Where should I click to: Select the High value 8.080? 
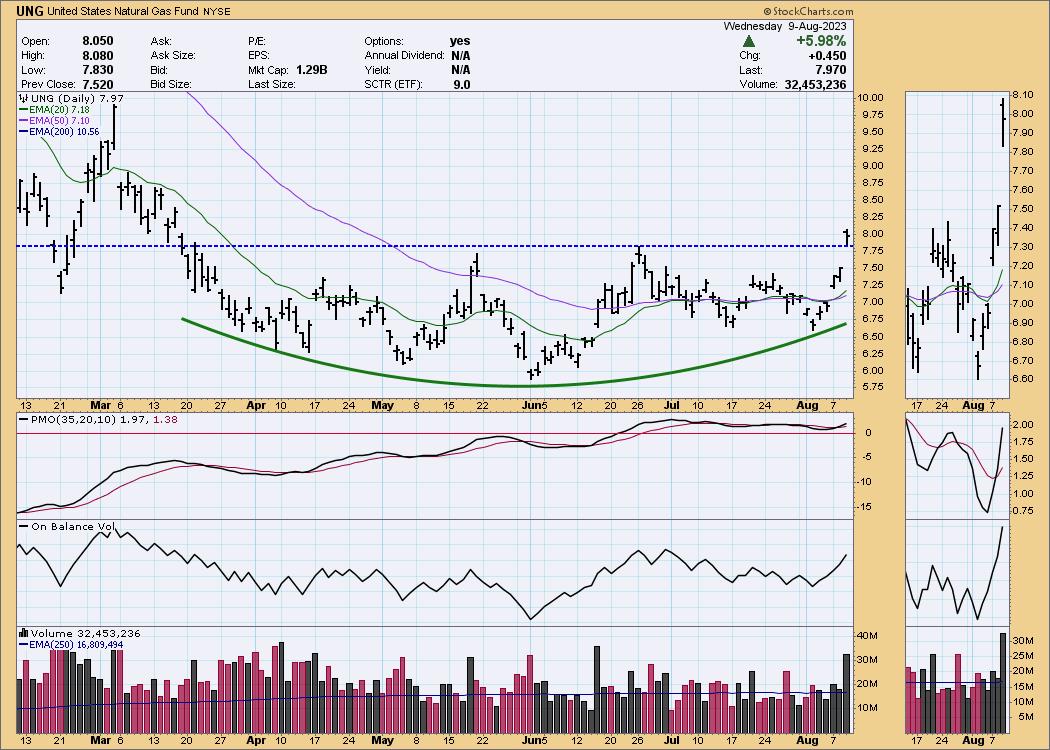pos(98,56)
